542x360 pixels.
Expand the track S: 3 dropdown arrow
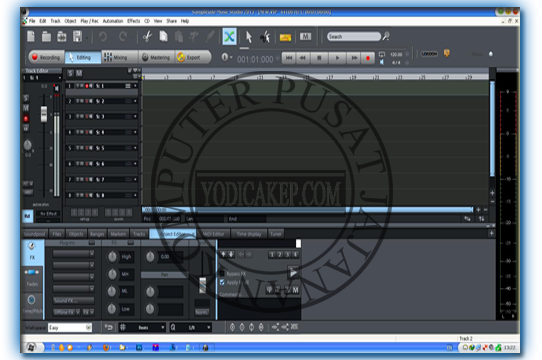[135, 117]
